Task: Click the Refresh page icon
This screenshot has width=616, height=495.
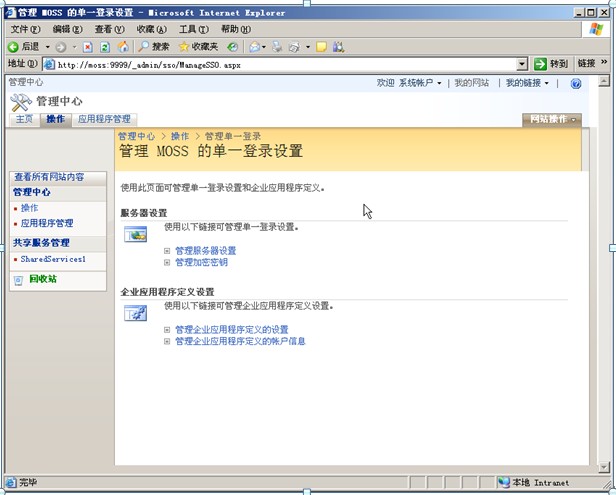Action: click(x=105, y=47)
